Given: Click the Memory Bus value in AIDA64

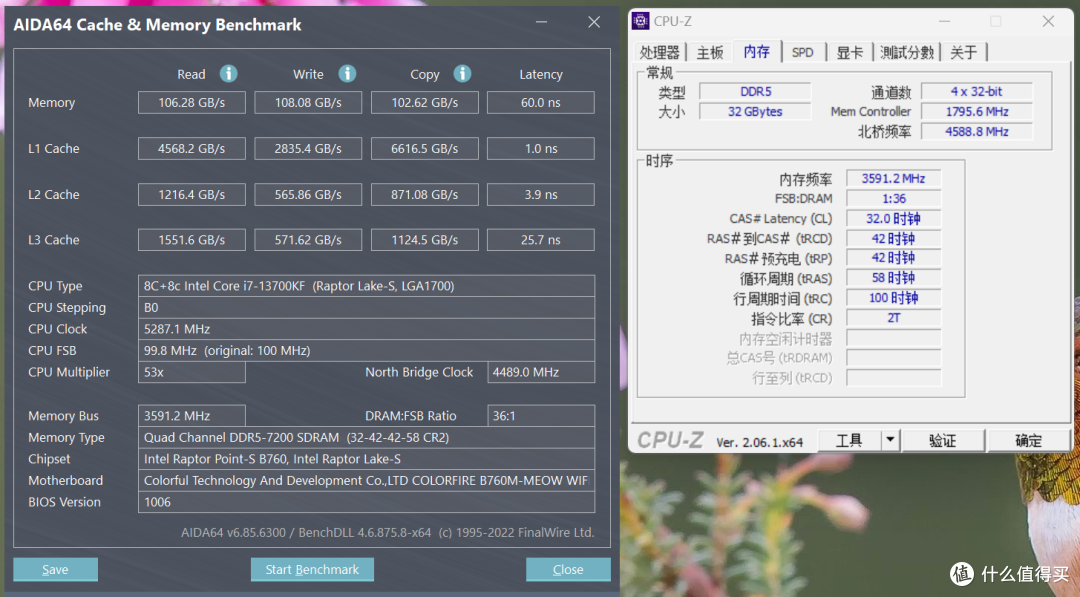Looking at the screenshot, I should pos(191,416).
